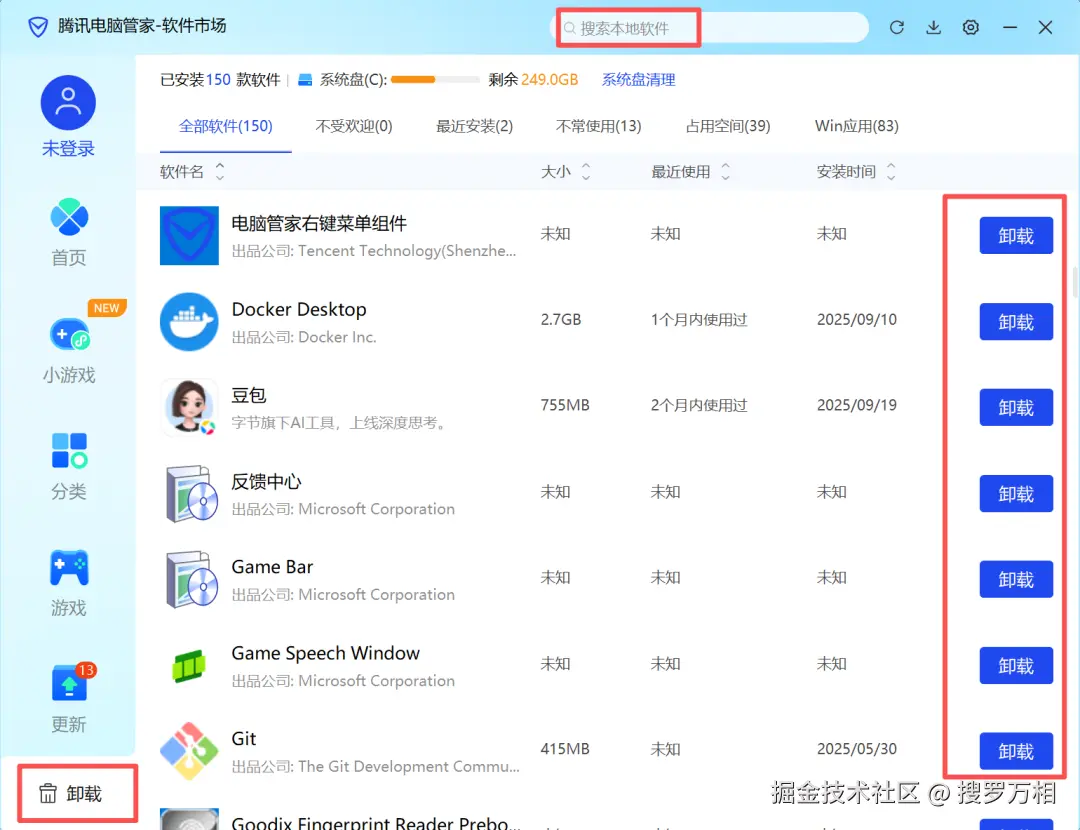The image size is (1080, 830).
Task: Click the NEW badge on 小游戏
Action: pyautogui.click(x=107, y=308)
